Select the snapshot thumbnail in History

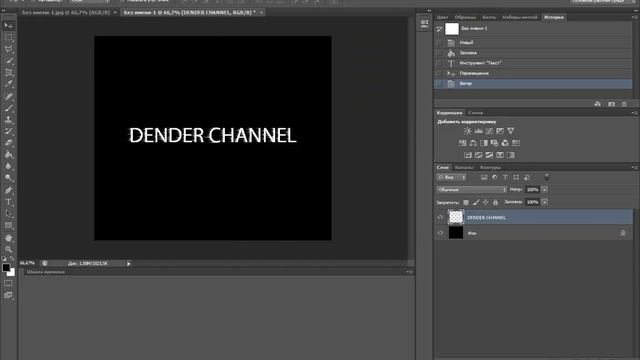click(452, 29)
